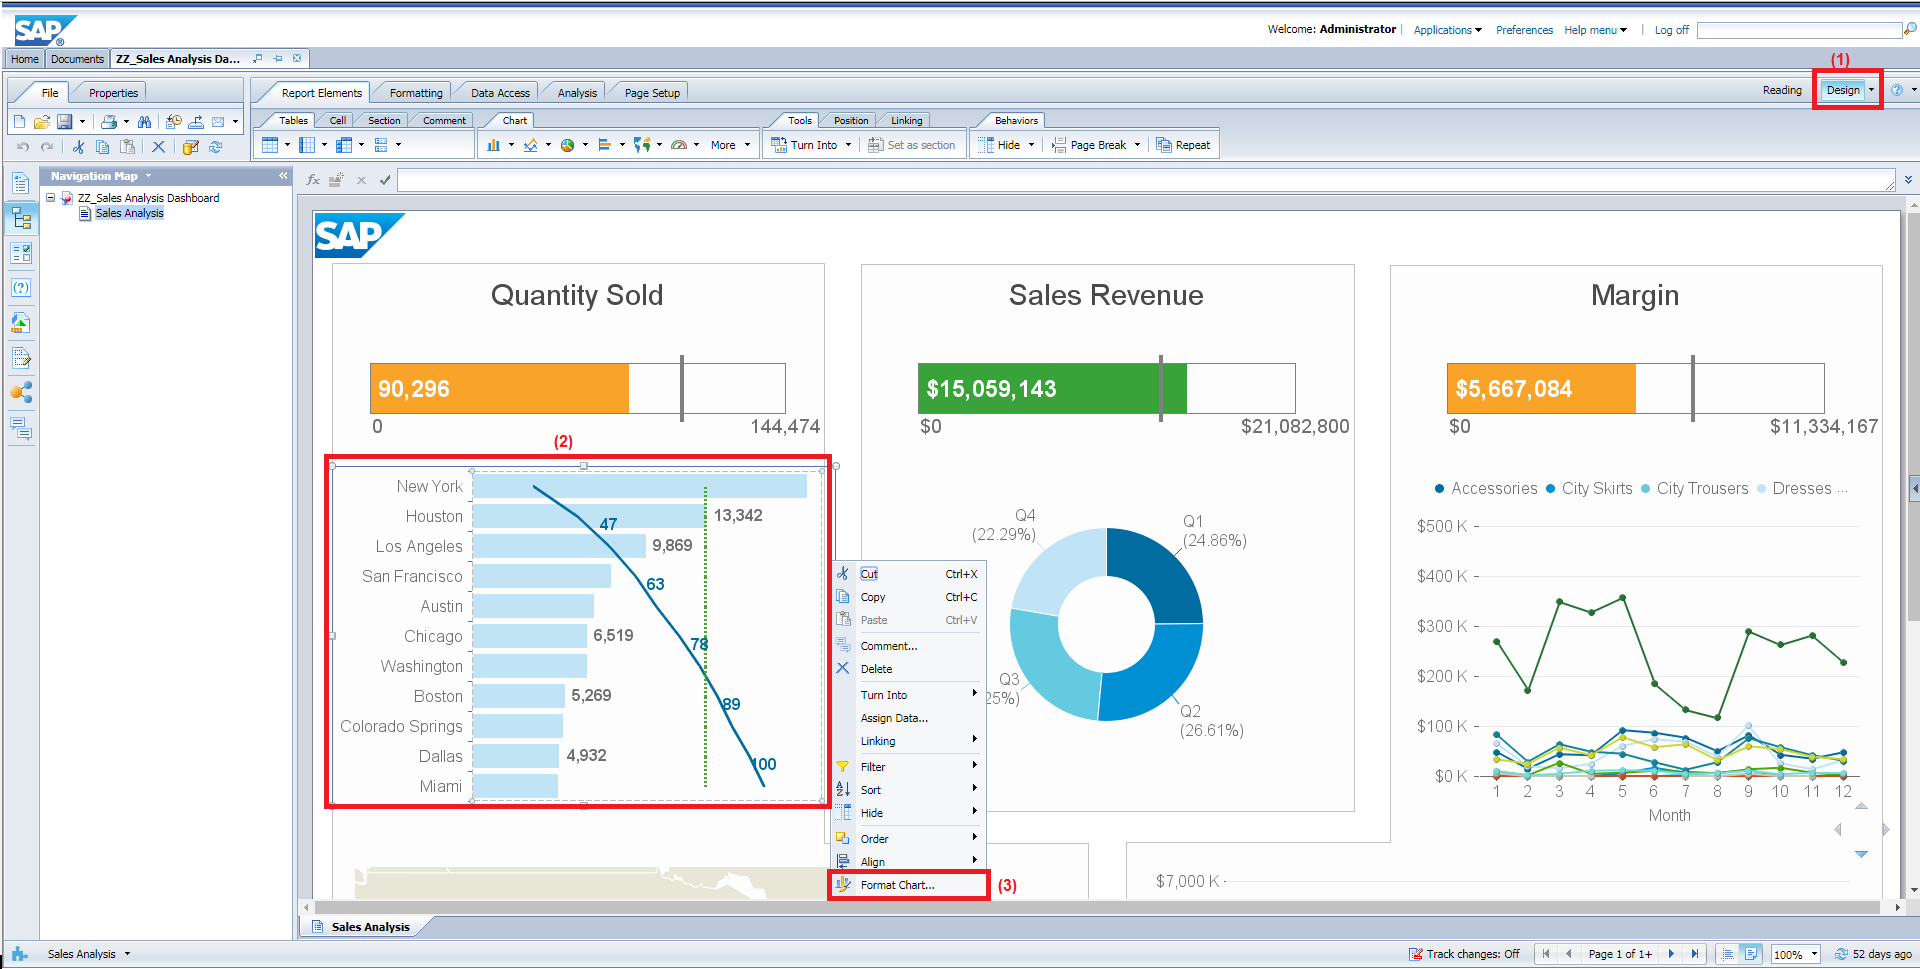Insert a gauge chart icon
Screen dimensions: 1920x969
point(679,145)
